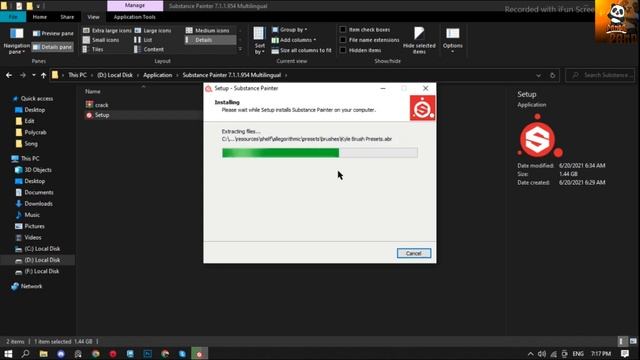Viewport: 640px width, 360px height.
Task: Go forward in File Explorer
Action: (x=23, y=75)
